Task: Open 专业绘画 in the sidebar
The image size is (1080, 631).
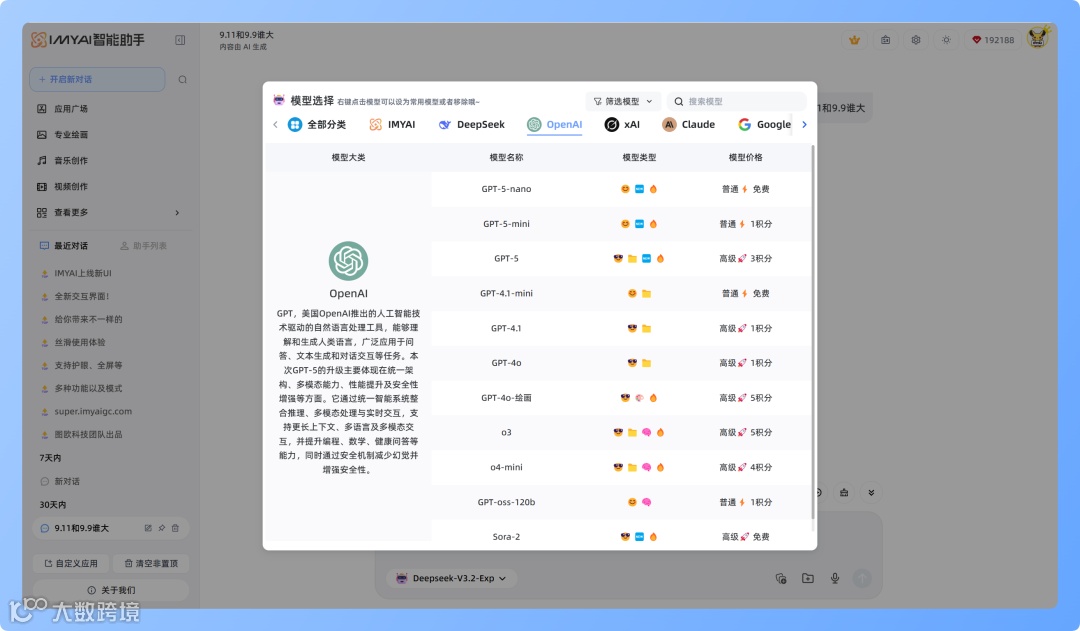Action: tap(70, 135)
